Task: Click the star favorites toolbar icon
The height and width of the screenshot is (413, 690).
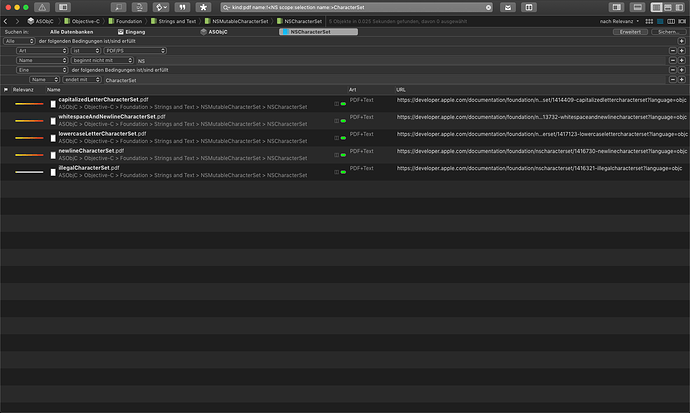Action: click(x=203, y=7)
